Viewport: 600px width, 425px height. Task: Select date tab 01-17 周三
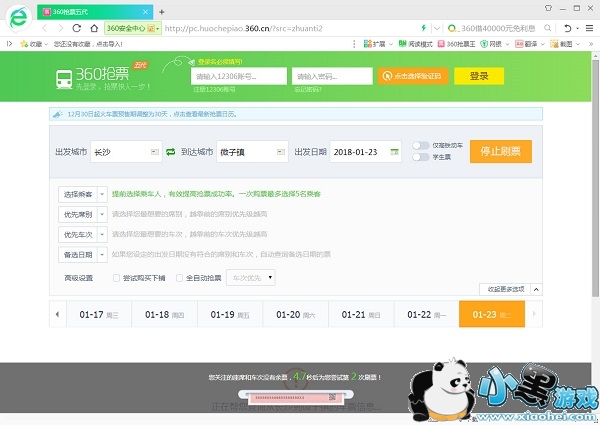pyautogui.click(x=99, y=314)
